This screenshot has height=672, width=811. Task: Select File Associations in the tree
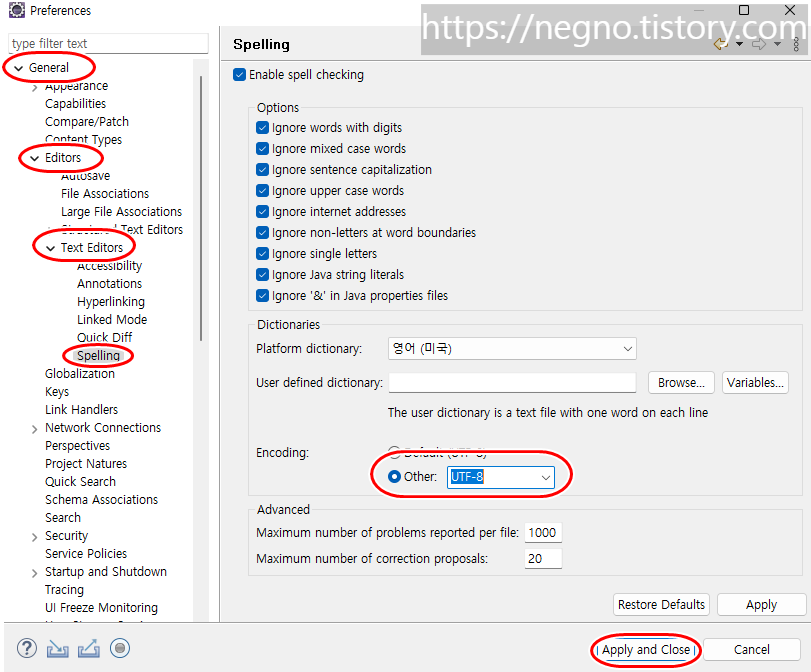click(105, 193)
